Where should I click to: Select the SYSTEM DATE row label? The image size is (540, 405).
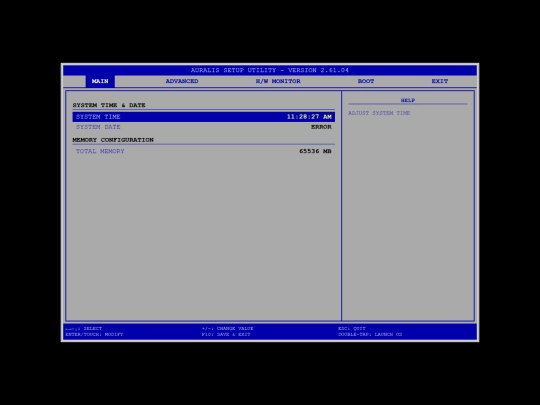coord(98,127)
